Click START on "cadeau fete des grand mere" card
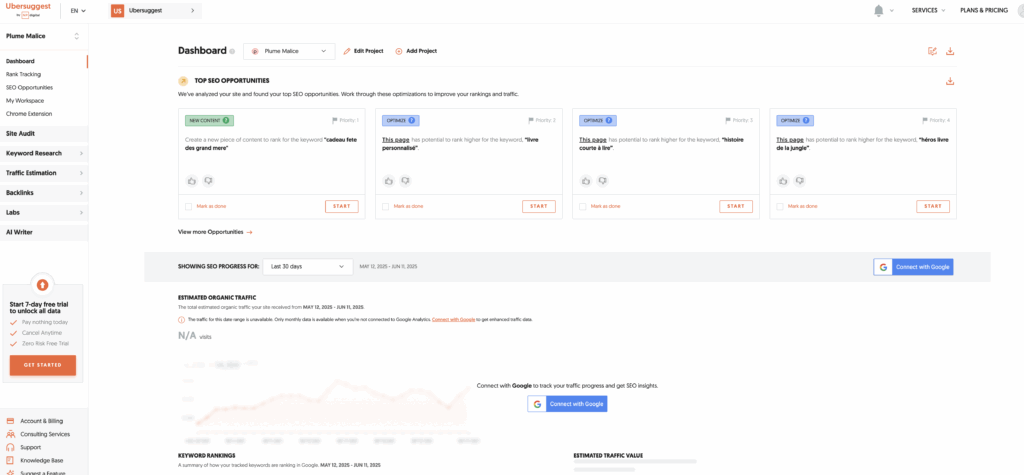 [342, 206]
